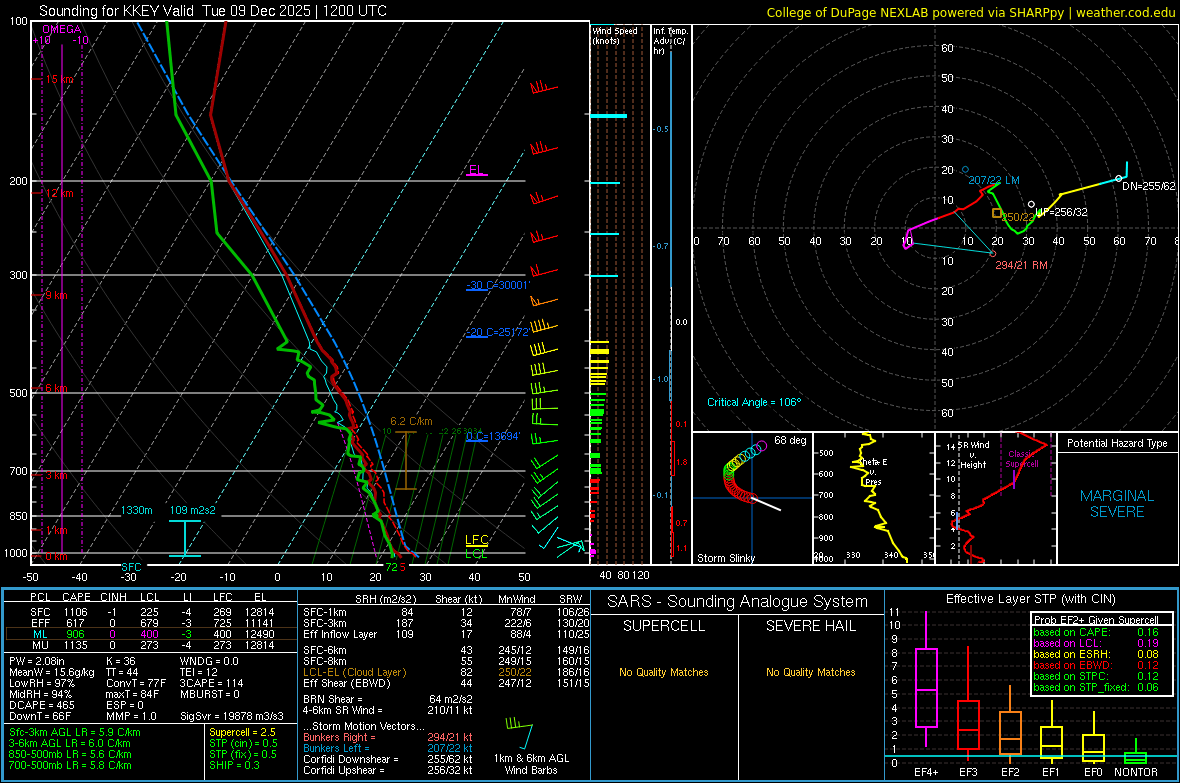Click the 'Inf. Temp. Adv.' panel header
This screenshot has height=783, width=1180.
pyautogui.click(x=670, y=41)
